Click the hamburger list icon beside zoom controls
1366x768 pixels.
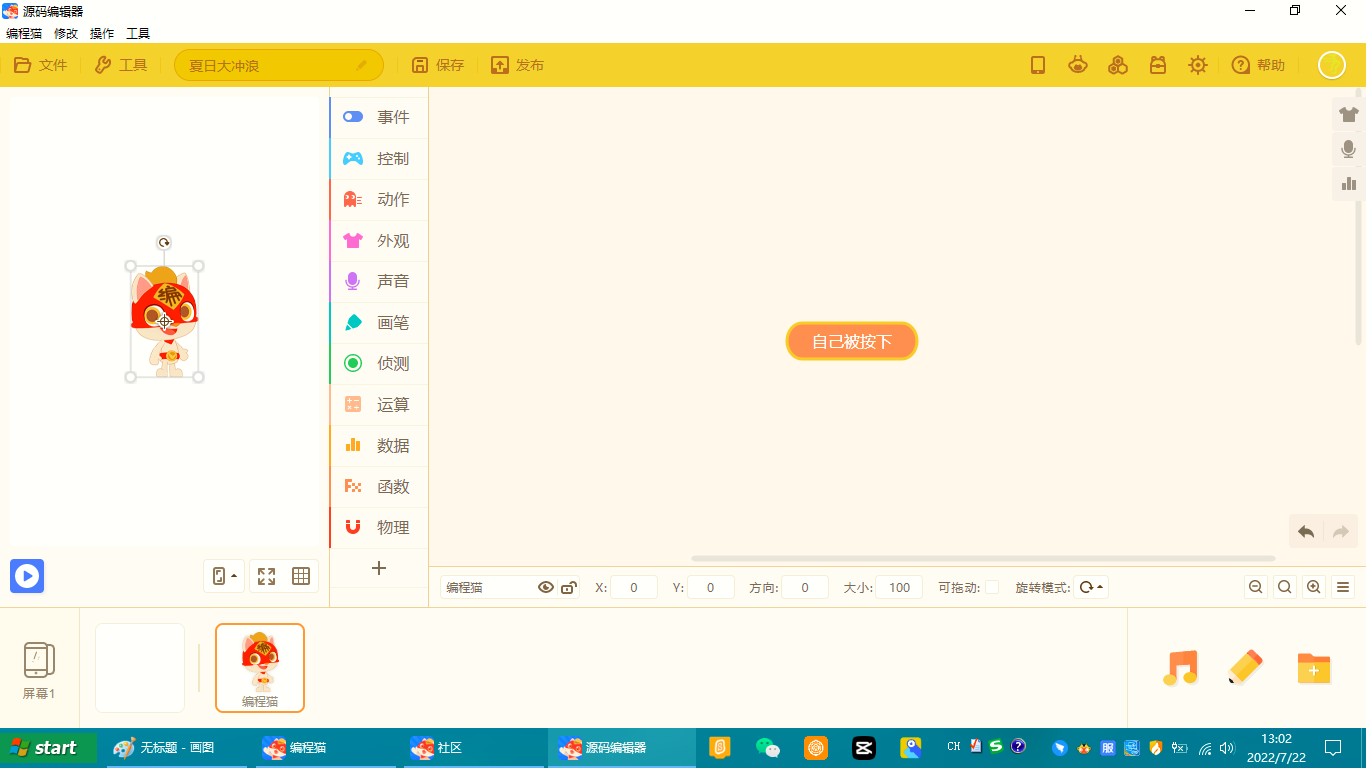[1344, 587]
